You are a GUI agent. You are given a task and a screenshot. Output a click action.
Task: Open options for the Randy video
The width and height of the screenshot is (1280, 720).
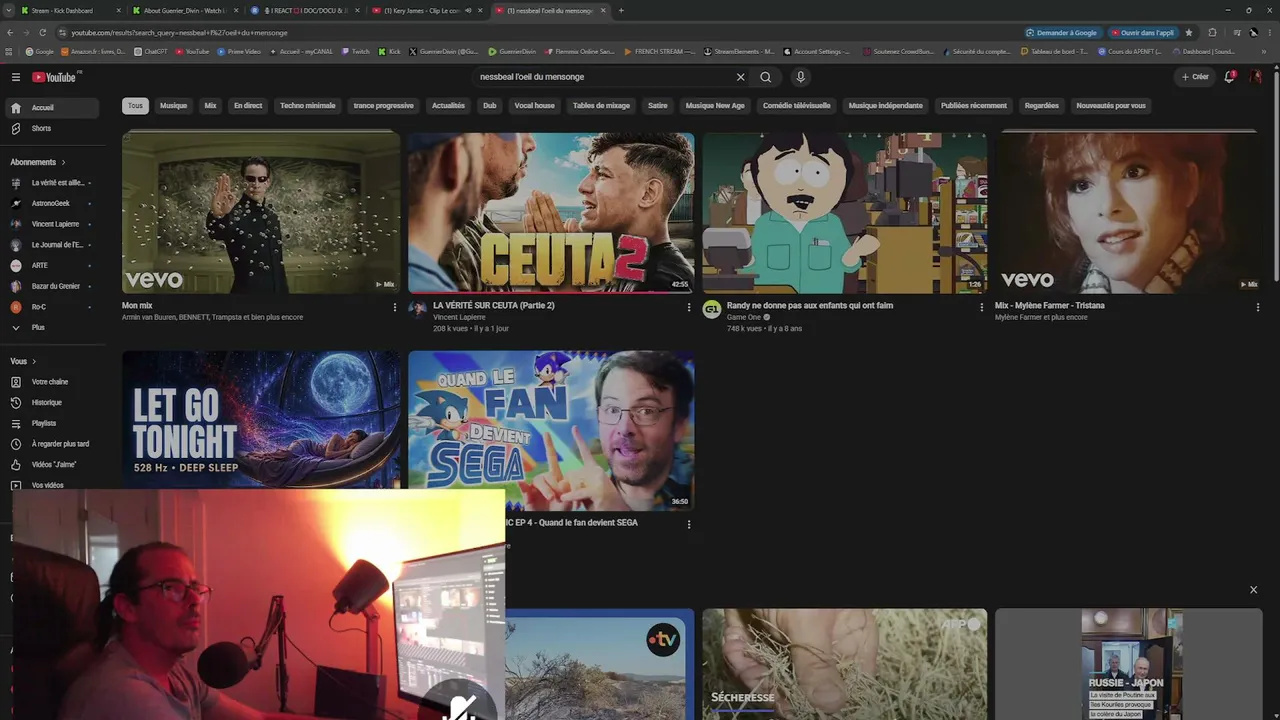[981, 307]
